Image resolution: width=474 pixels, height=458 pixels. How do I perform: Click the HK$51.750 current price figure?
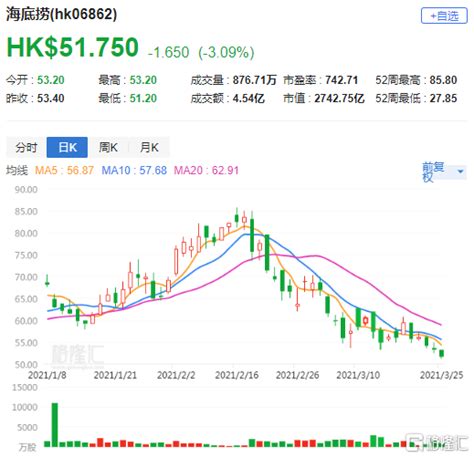click(x=72, y=47)
